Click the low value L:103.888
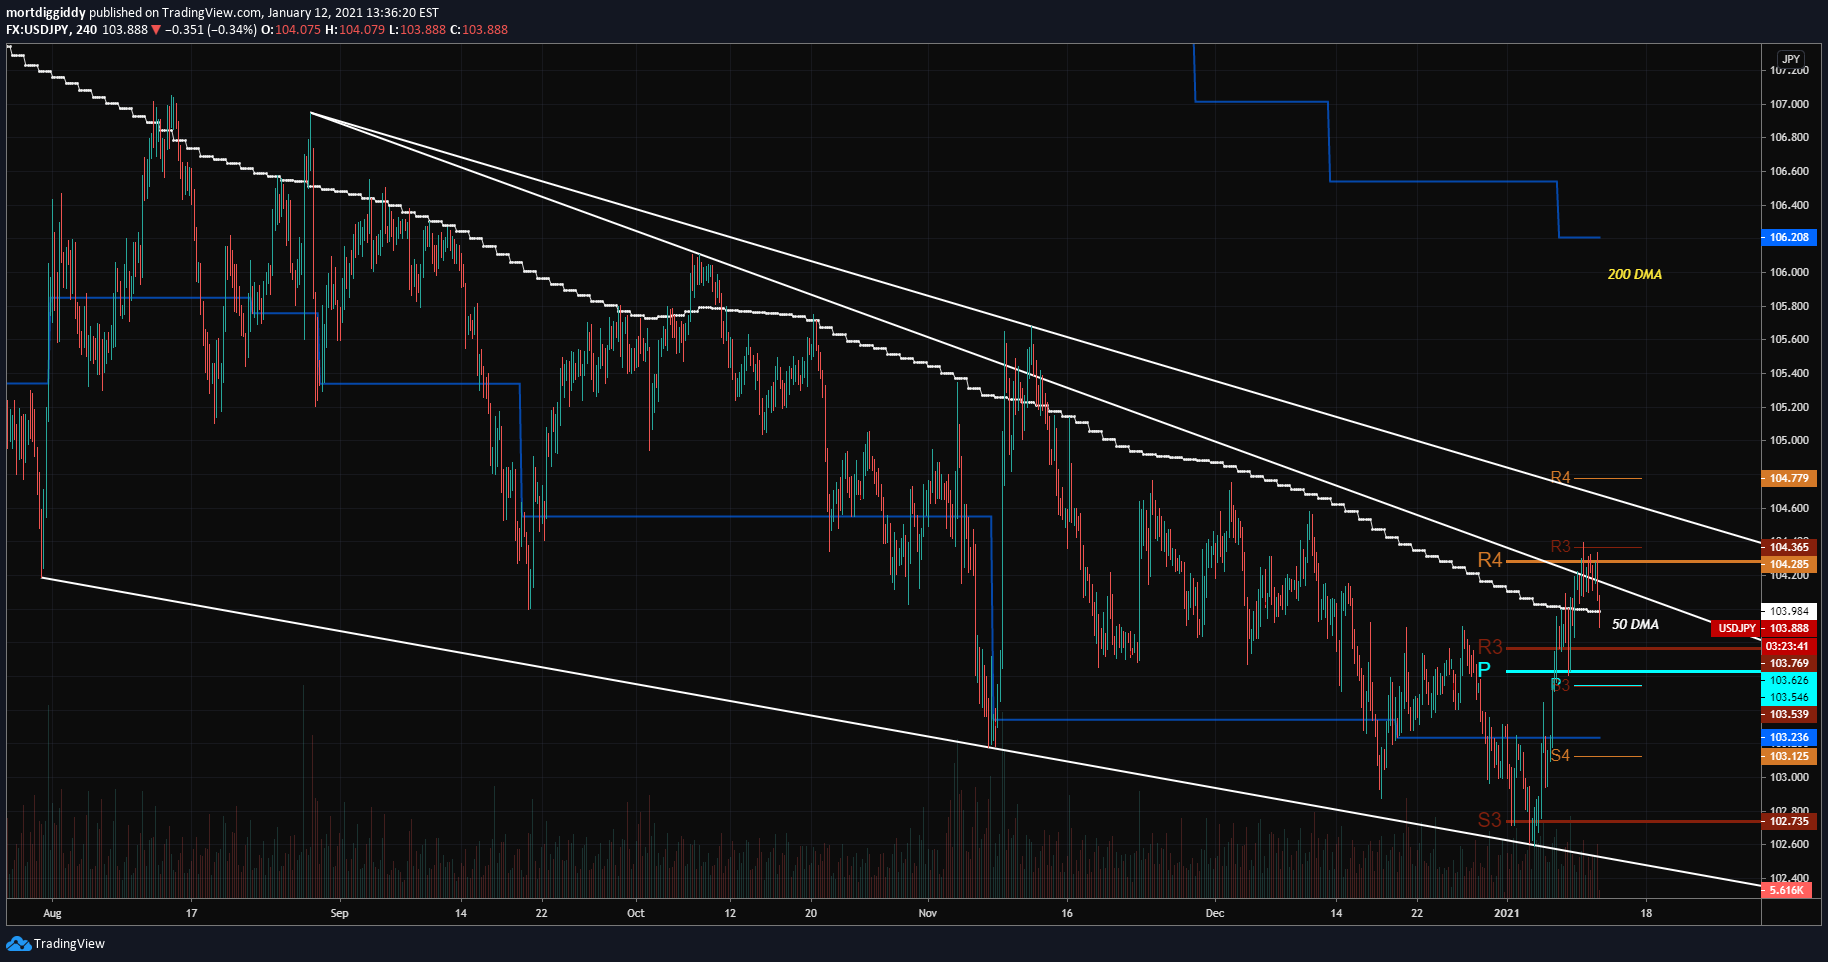Image resolution: width=1828 pixels, height=962 pixels. click(x=418, y=30)
